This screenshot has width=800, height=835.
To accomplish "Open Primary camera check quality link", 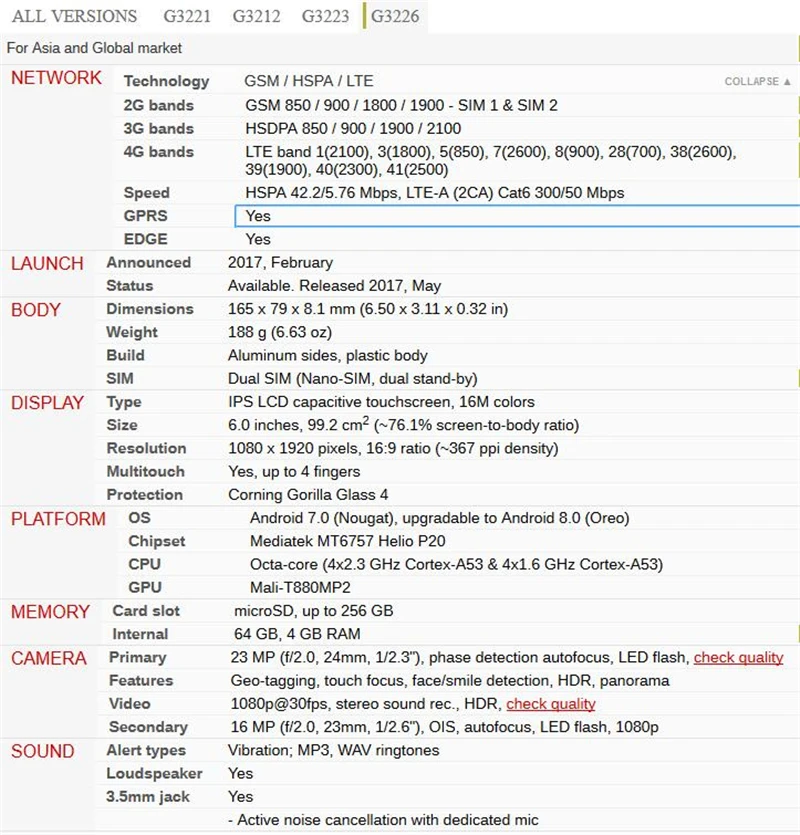I will coord(738,658).
